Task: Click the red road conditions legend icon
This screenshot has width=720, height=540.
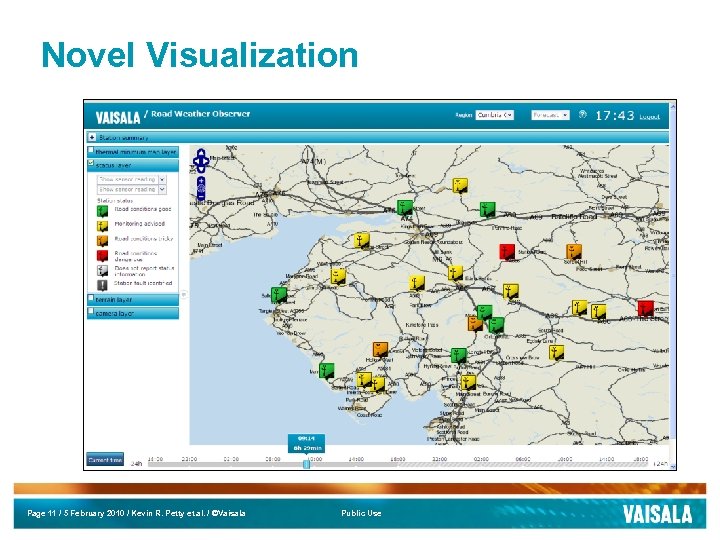Action: click(102, 255)
